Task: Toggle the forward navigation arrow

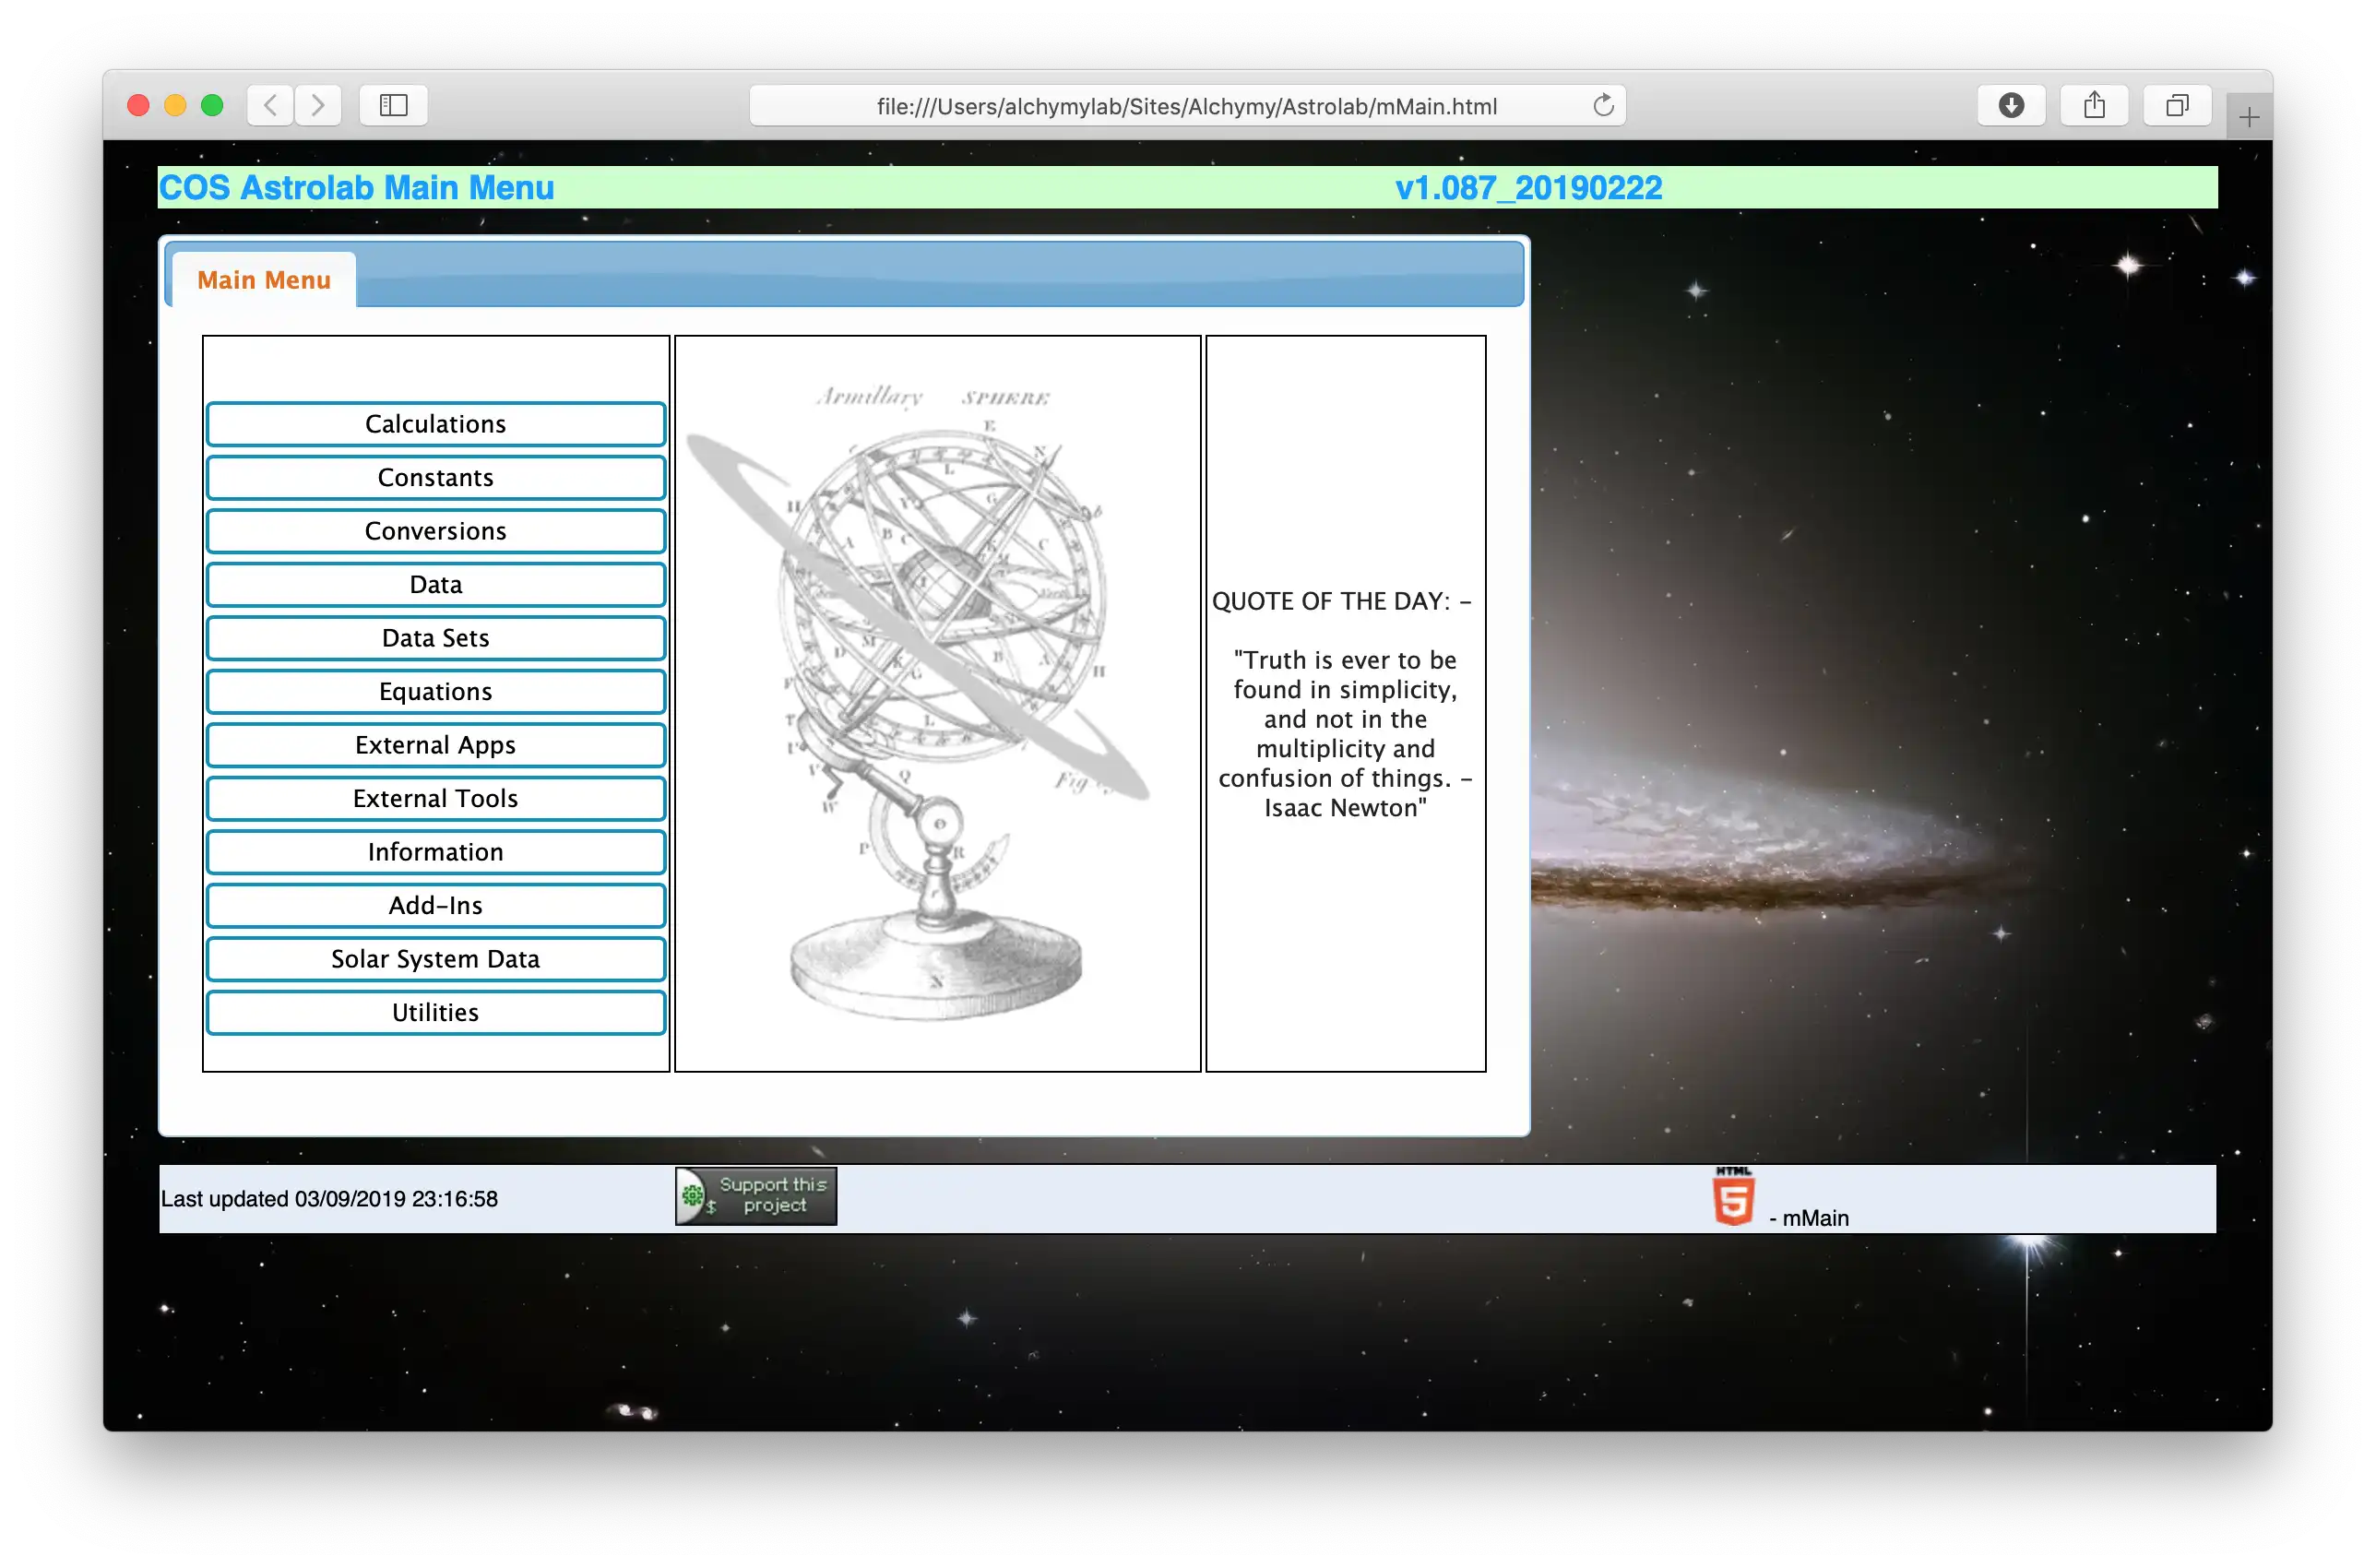Action: pyautogui.click(x=318, y=105)
